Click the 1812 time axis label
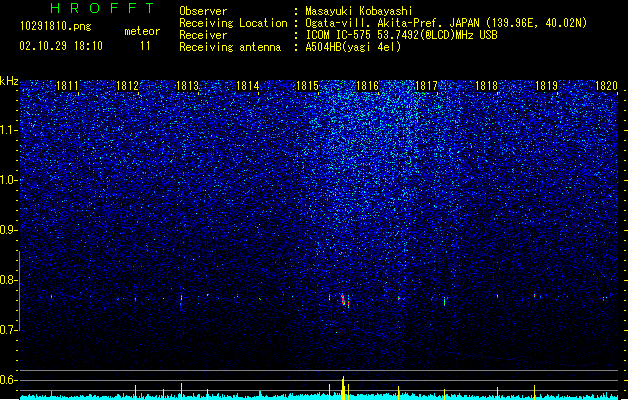The width and height of the screenshot is (629, 400). 127,86
